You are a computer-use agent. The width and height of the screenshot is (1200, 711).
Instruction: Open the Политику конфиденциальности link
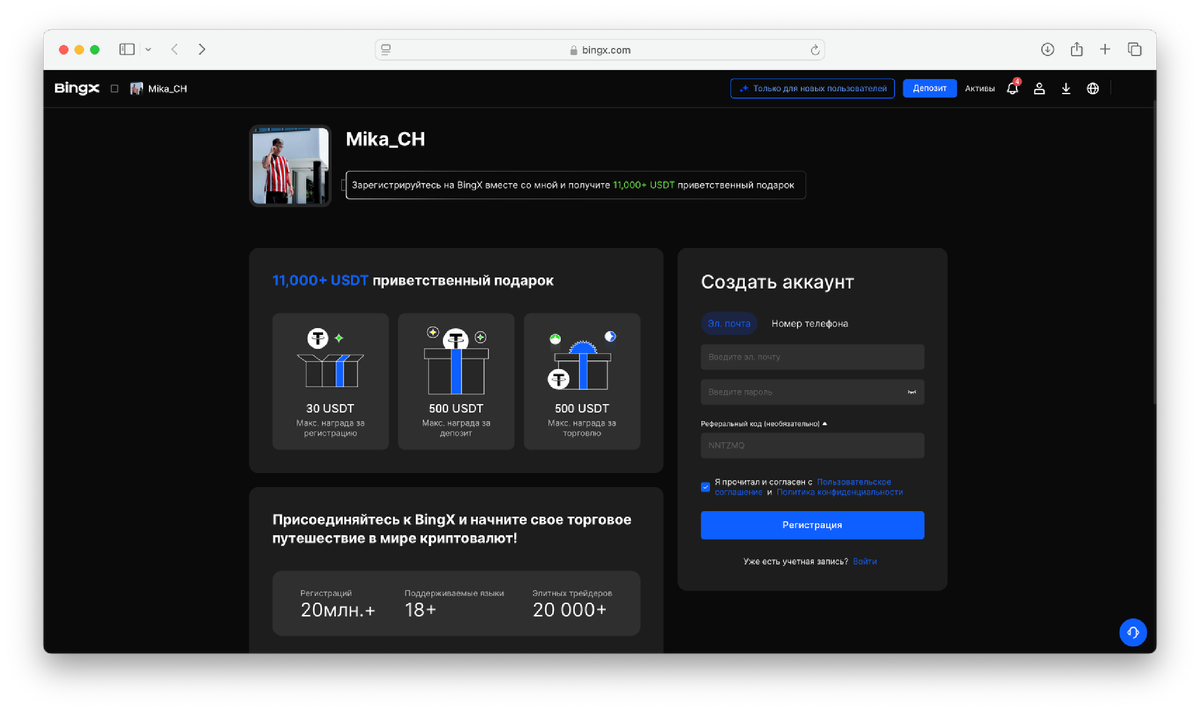(840, 492)
